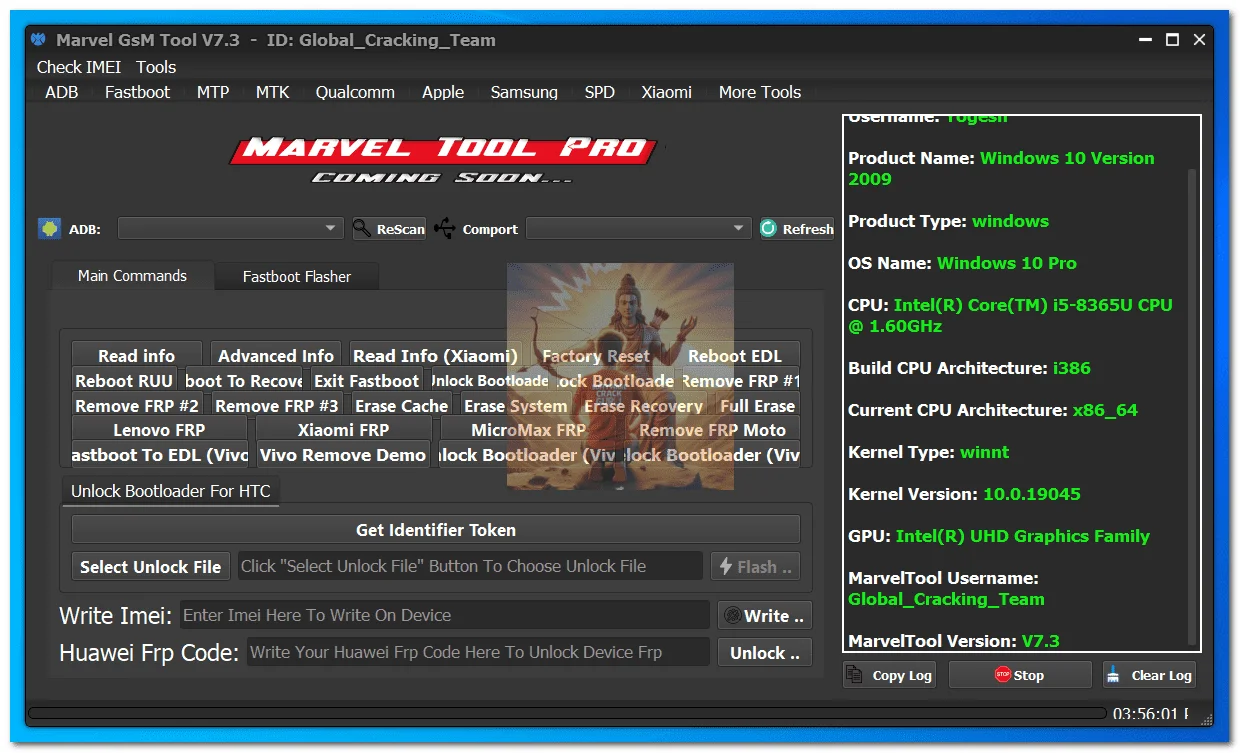The height and width of the screenshot is (753, 1240).
Task: Click the Write button's disc icon
Action: click(x=732, y=616)
